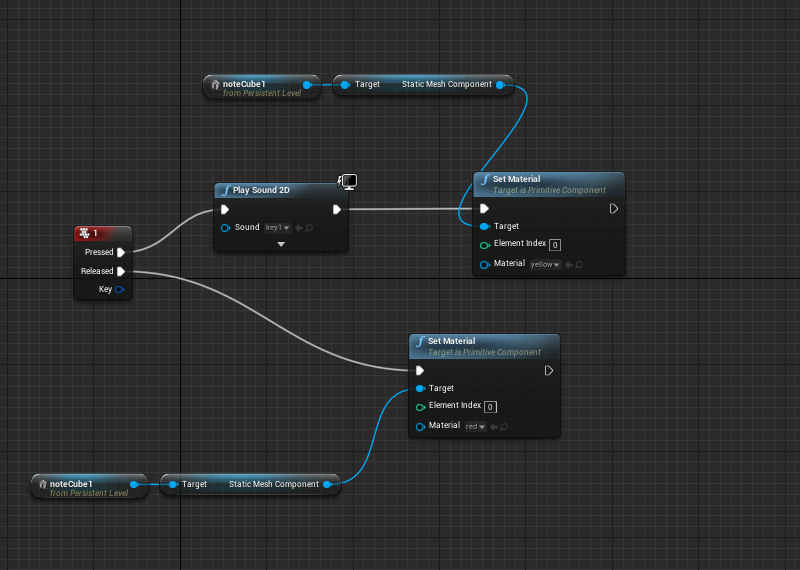800x570 pixels.
Task: Open the red Material dropdown
Action: [476, 427]
